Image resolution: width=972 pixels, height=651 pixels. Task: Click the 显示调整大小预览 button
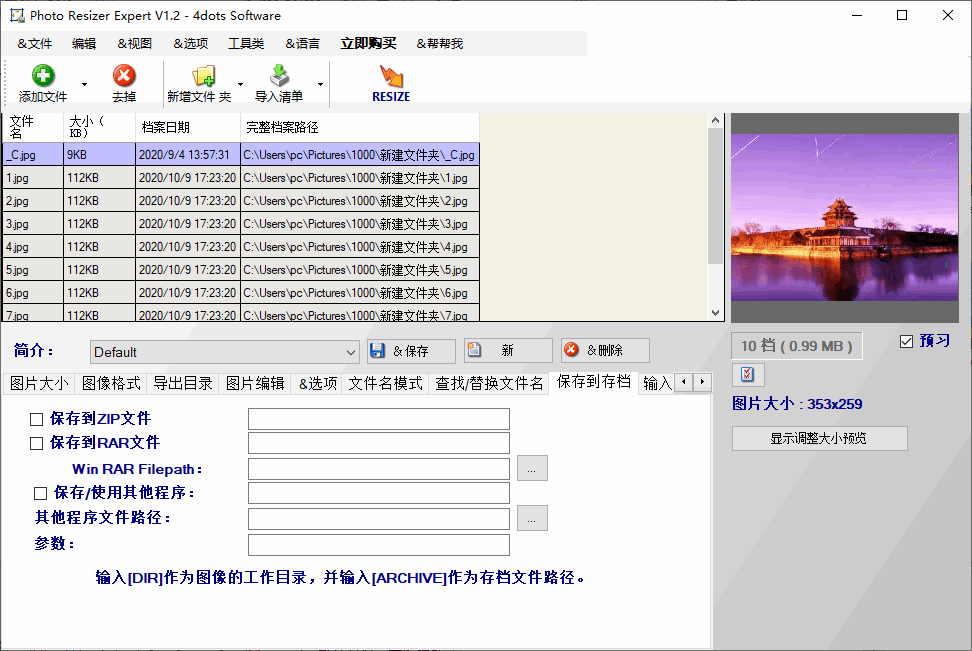(x=819, y=438)
